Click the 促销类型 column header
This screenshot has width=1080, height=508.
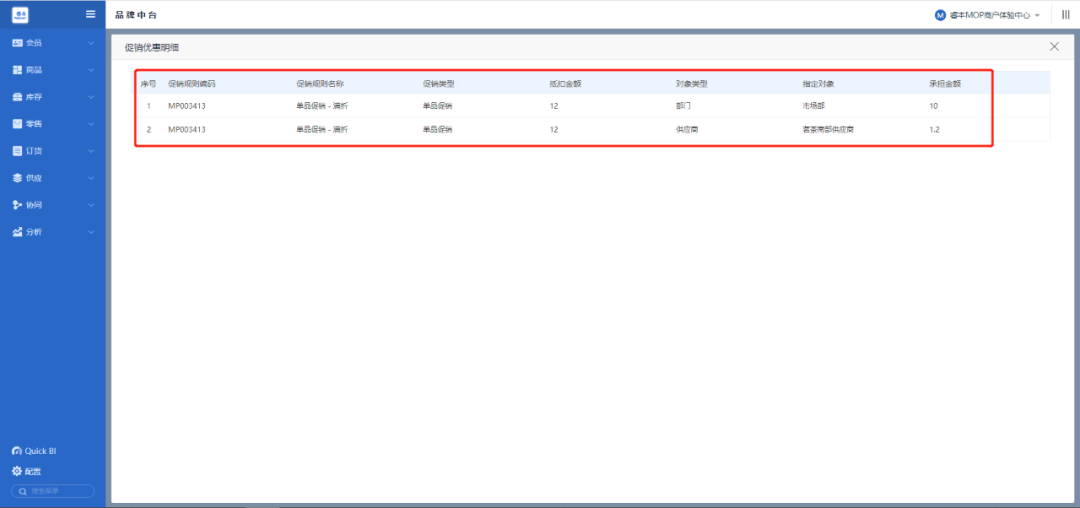[438, 84]
